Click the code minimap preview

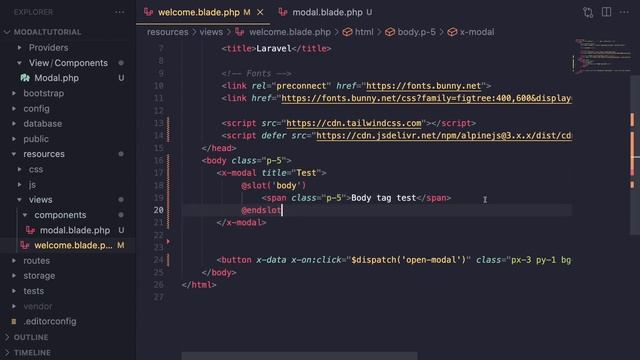pos(602,56)
